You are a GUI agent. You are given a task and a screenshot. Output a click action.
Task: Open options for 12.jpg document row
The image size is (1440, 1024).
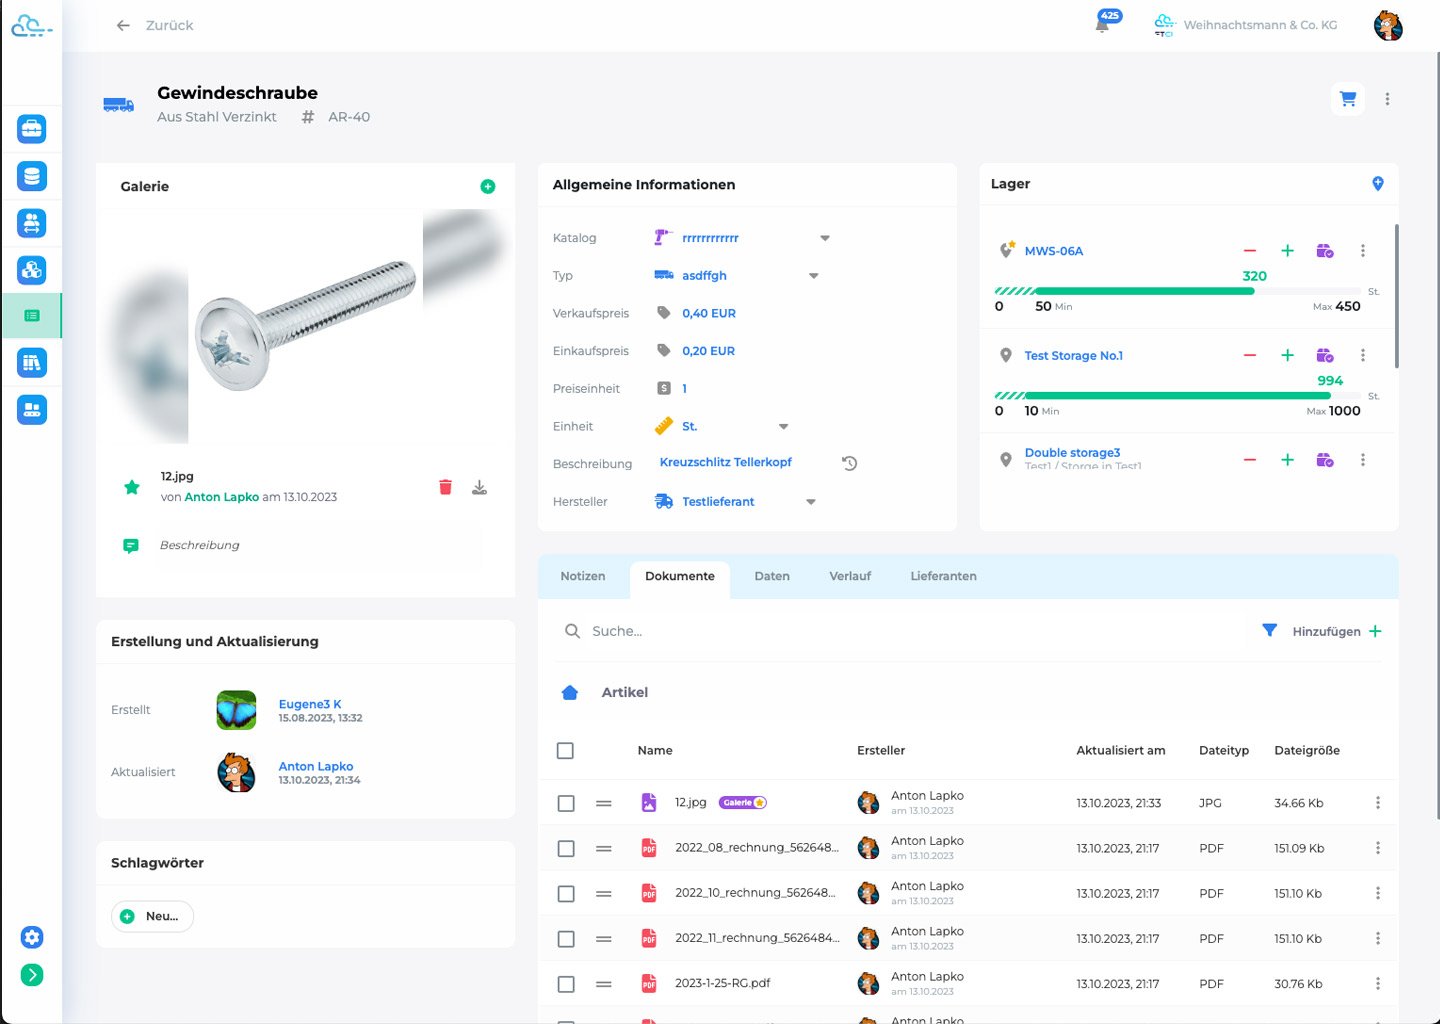(x=1378, y=803)
